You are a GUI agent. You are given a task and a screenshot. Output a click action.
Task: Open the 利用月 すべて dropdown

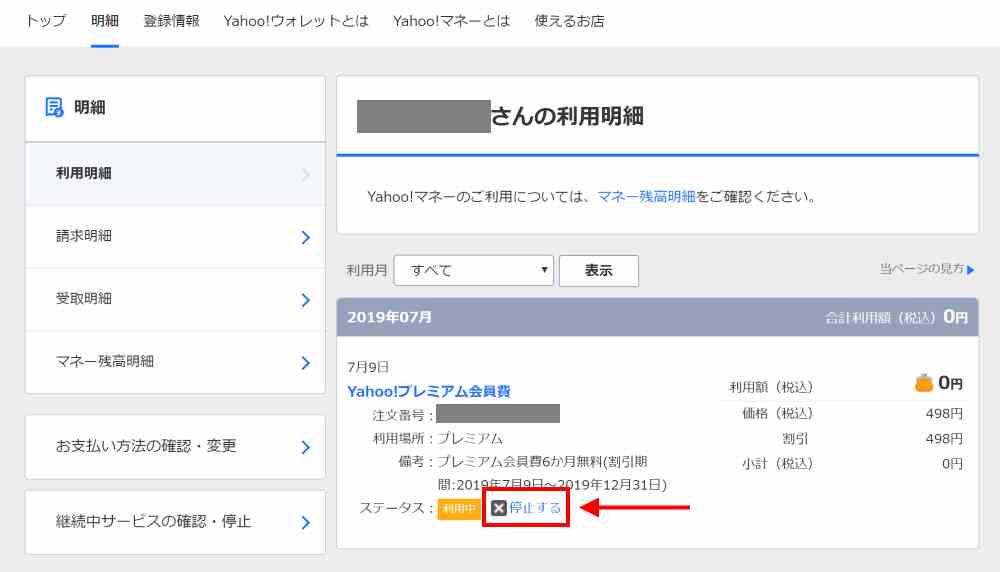473,270
